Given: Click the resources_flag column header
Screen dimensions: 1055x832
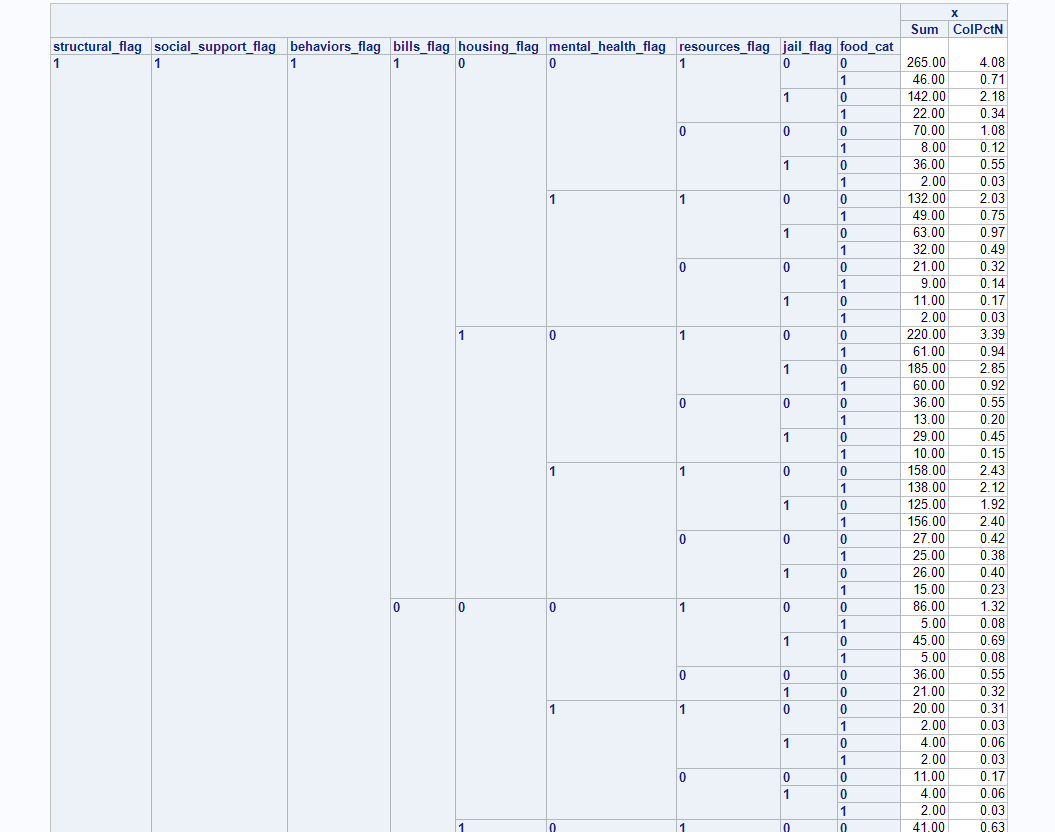Looking at the screenshot, I should [724, 46].
